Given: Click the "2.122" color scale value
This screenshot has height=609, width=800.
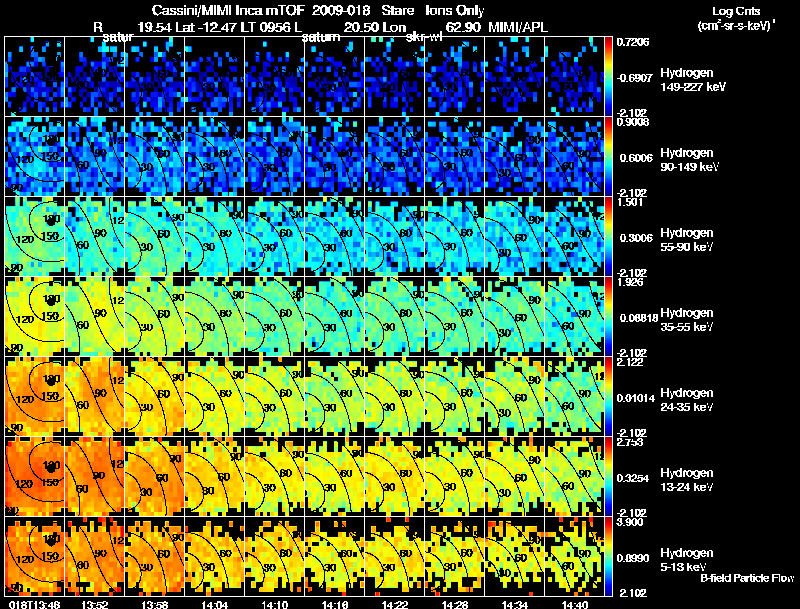Looking at the screenshot, I should (x=631, y=362).
